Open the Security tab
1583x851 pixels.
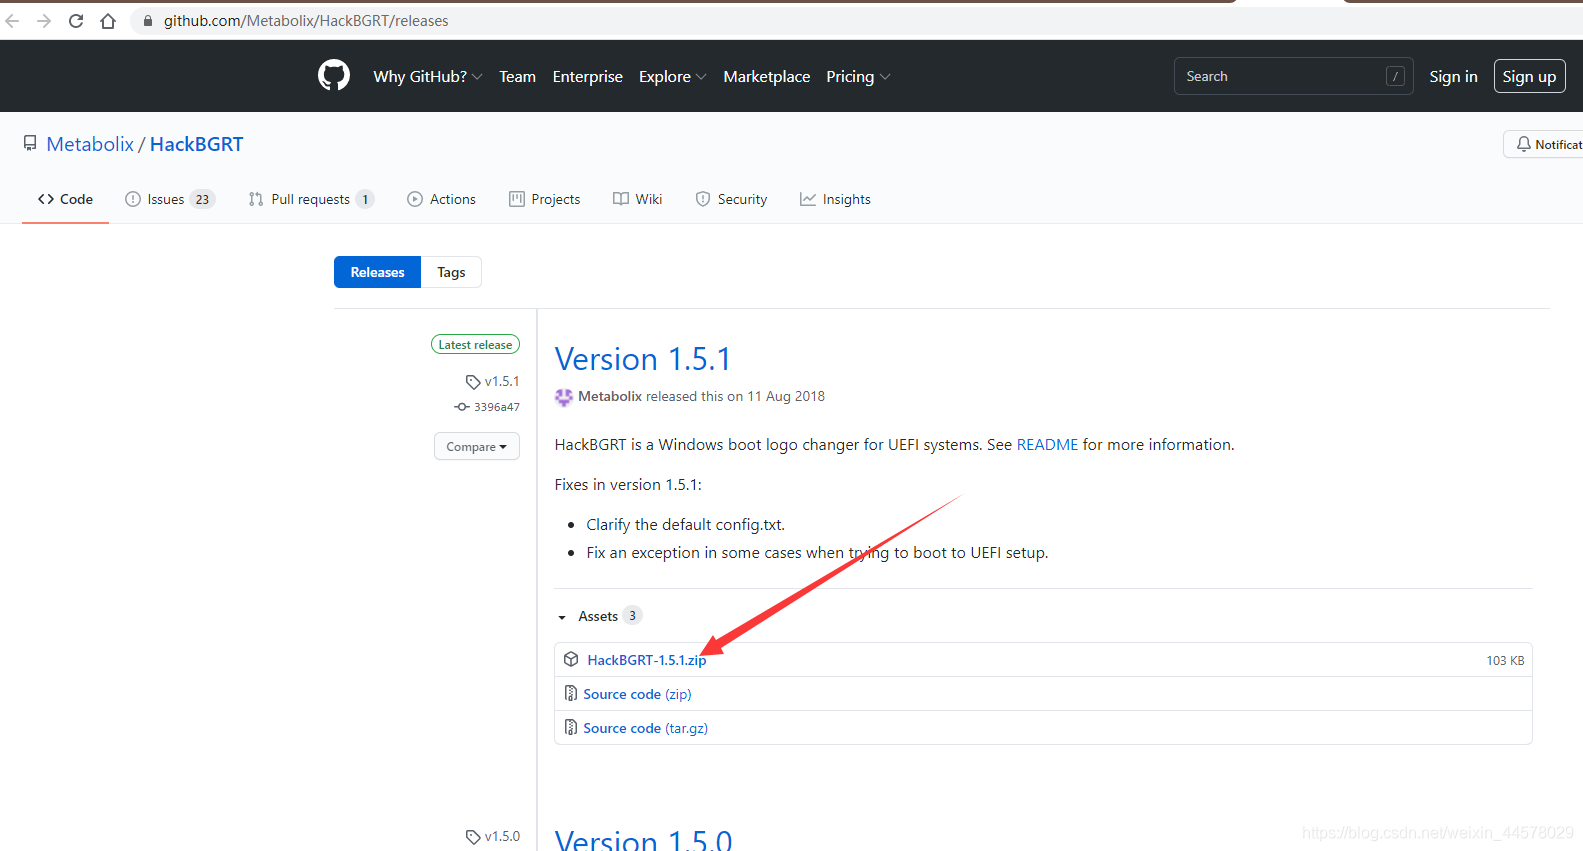pyautogui.click(x=731, y=199)
